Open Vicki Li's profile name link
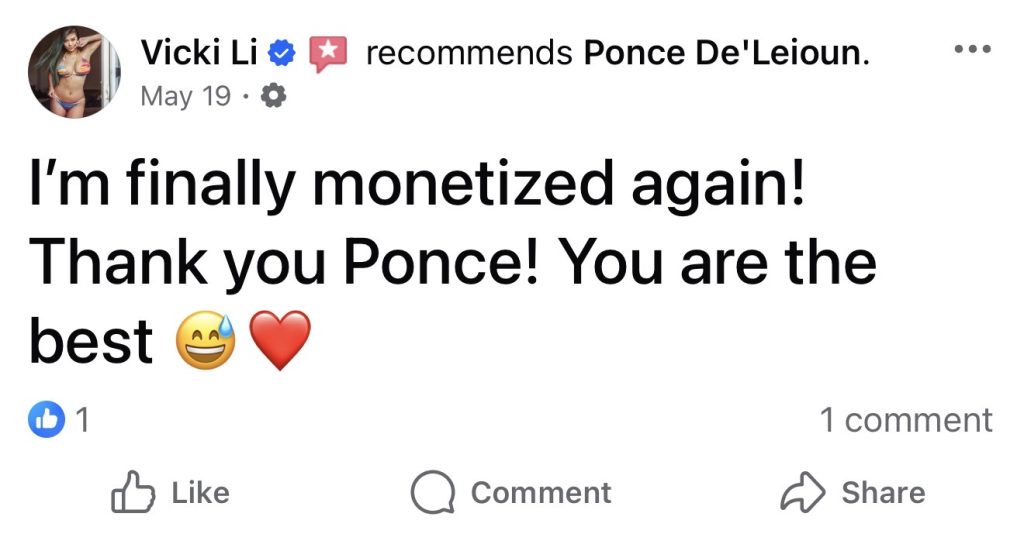1024x534 pixels. point(199,54)
